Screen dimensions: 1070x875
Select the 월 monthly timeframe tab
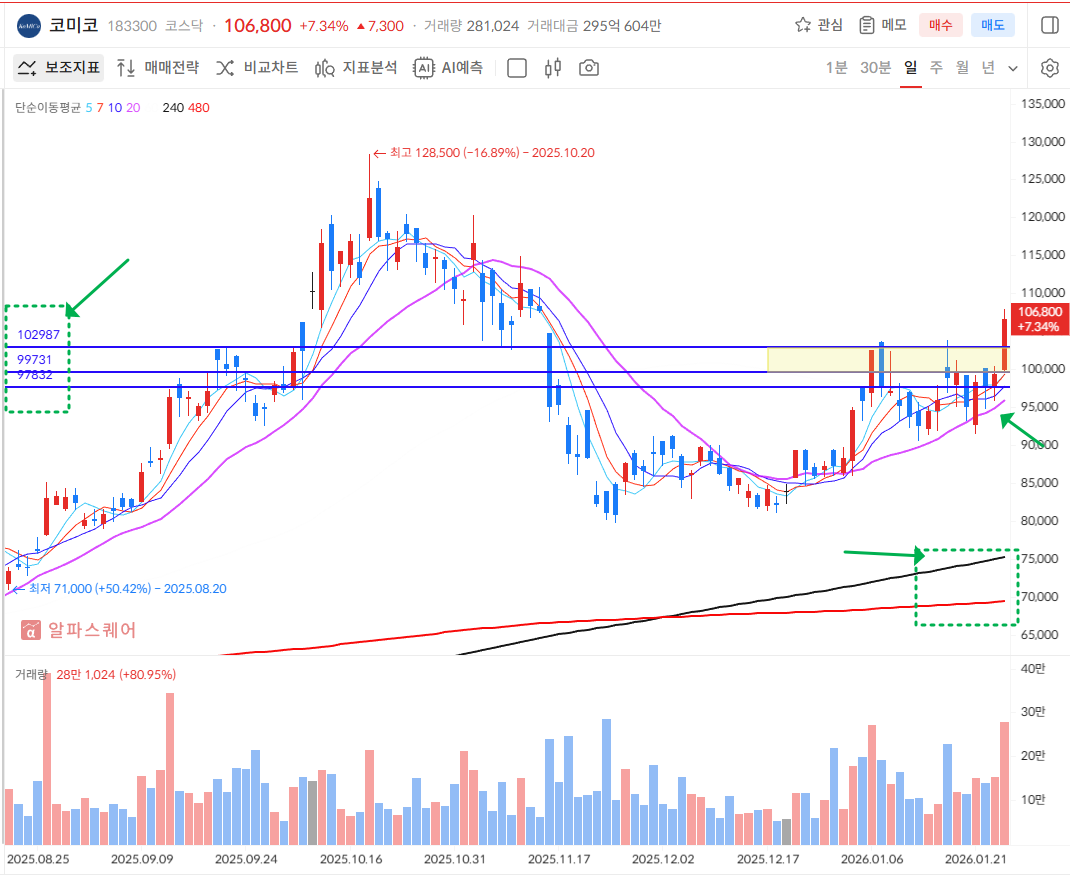point(961,68)
